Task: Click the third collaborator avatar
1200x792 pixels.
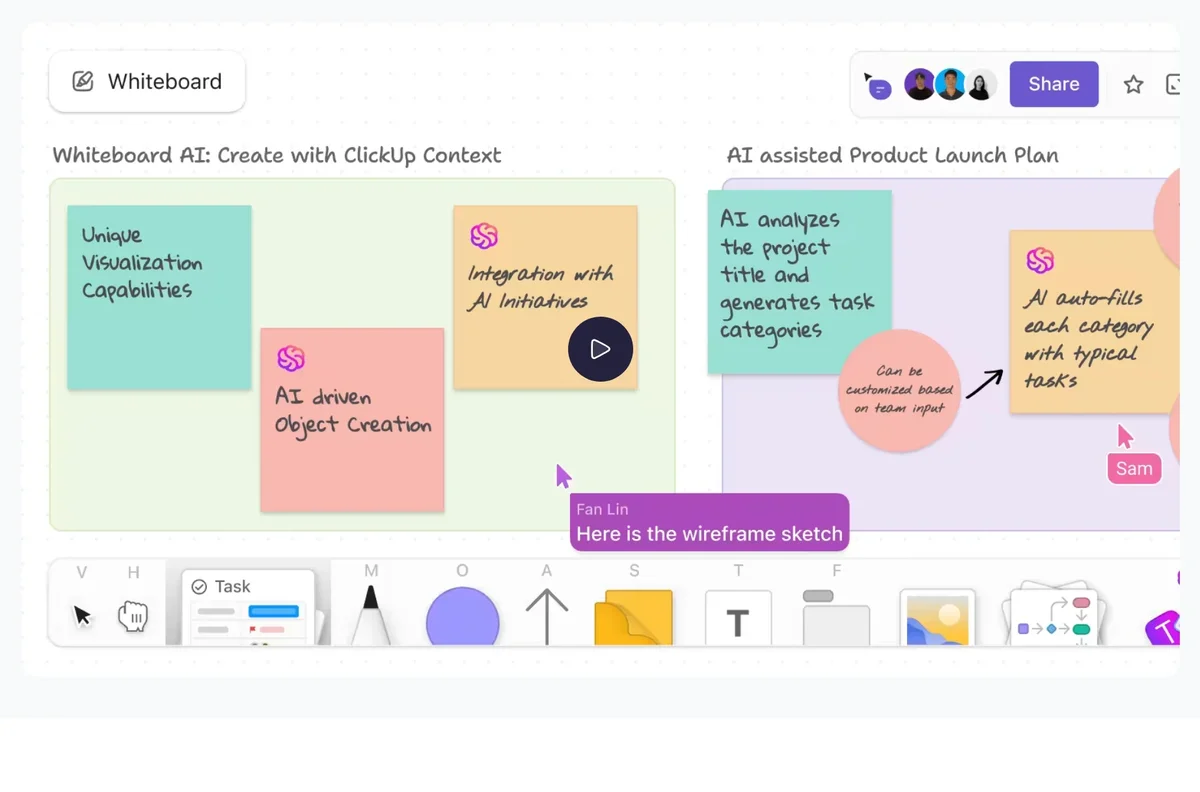Action: [981, 85]
